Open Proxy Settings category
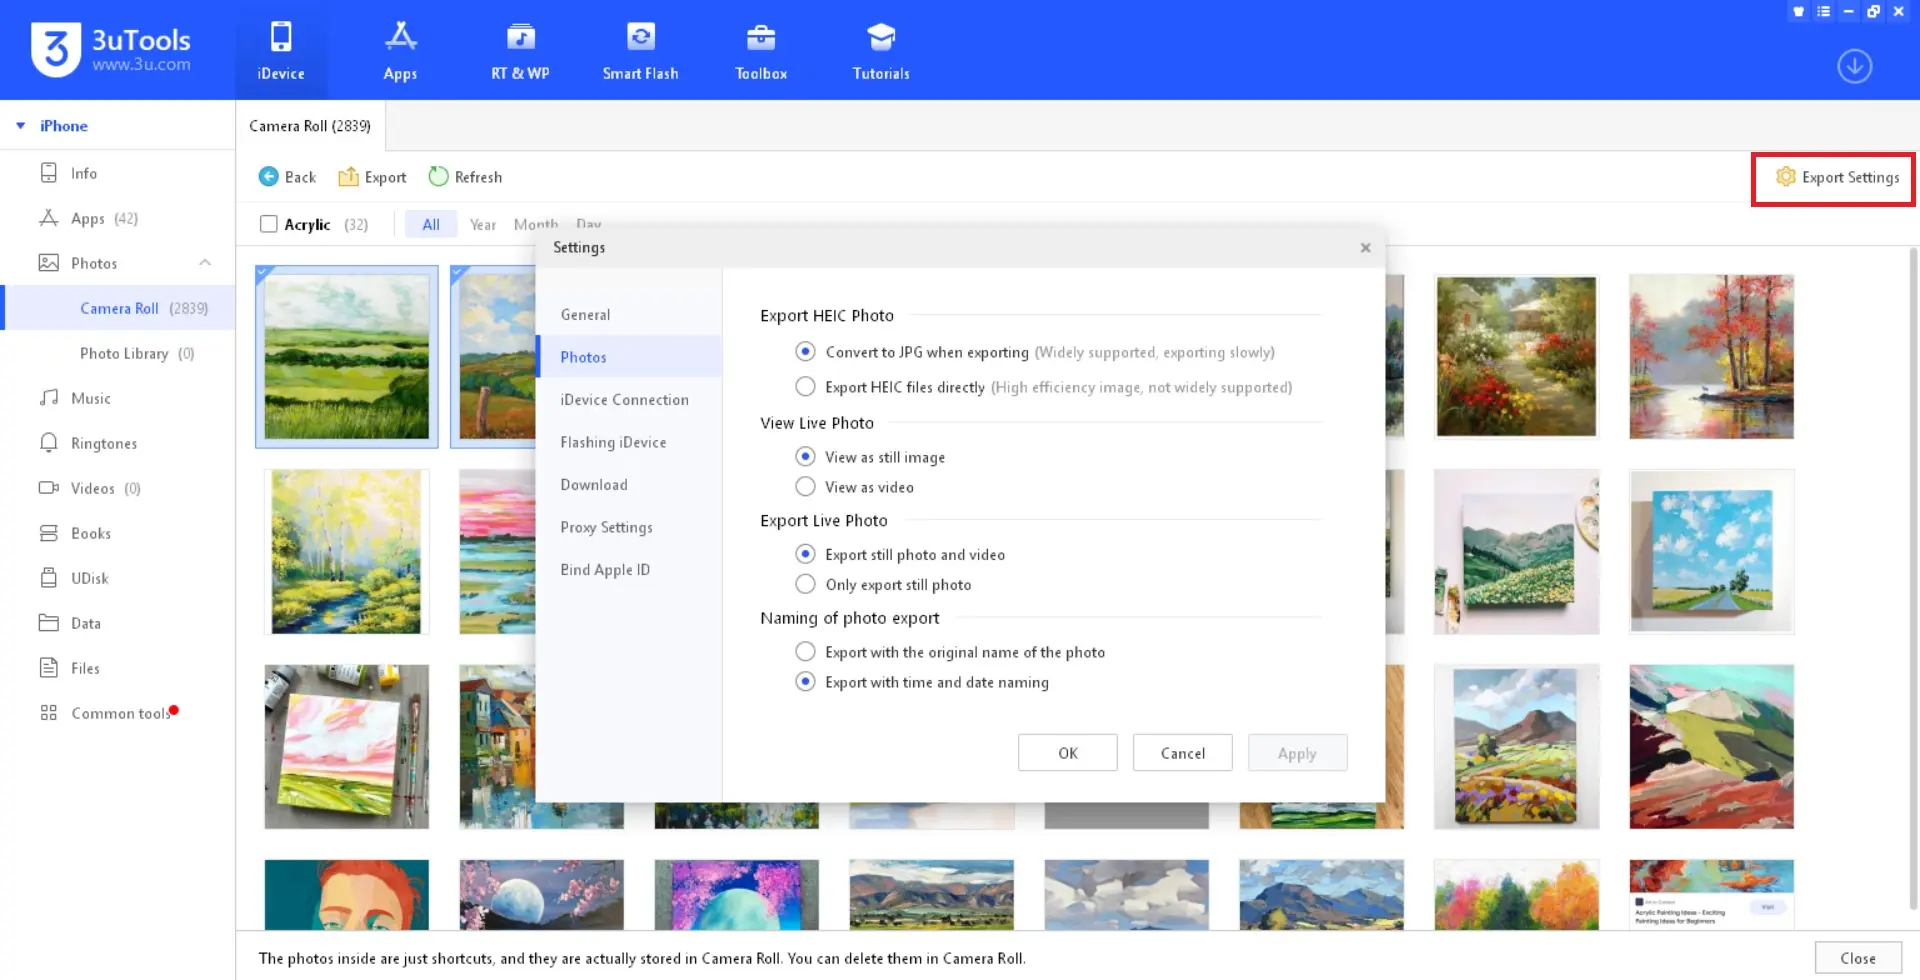 pos(629,527)
